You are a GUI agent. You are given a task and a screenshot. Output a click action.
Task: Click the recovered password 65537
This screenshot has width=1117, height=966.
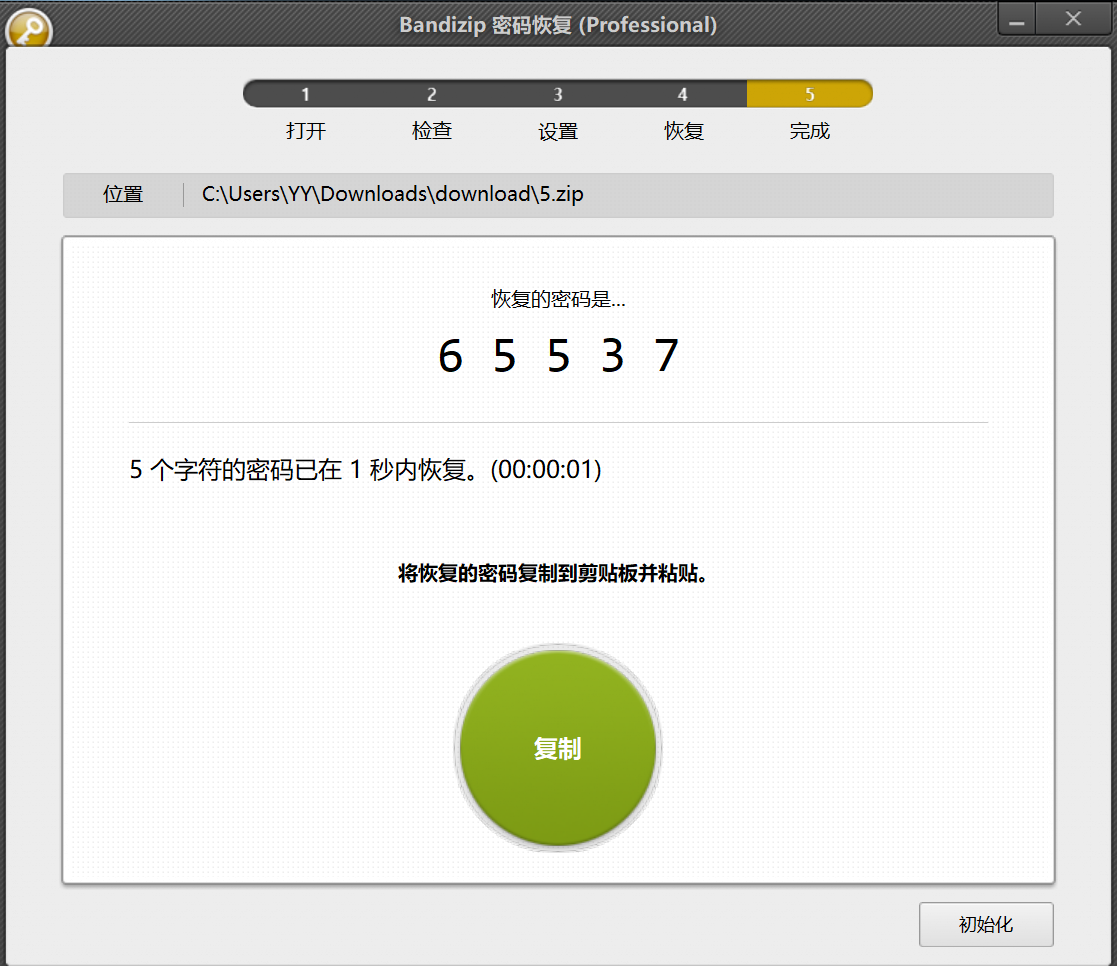[558, 355]
